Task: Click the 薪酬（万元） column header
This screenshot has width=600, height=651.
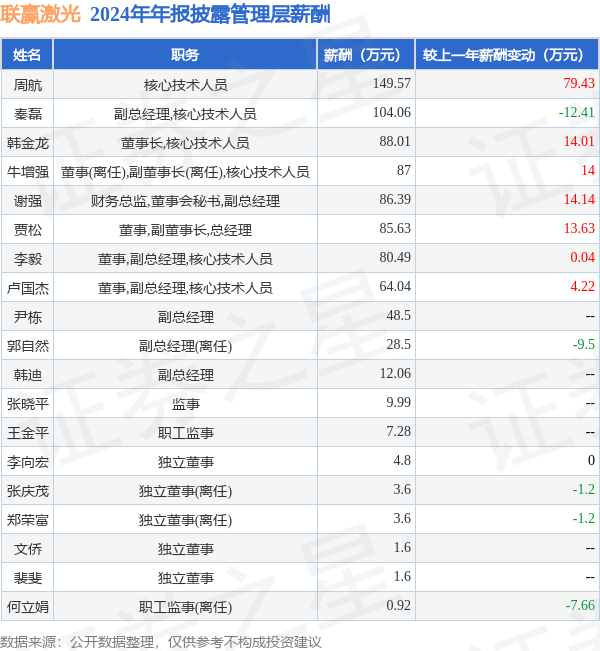Action: pos(366,54)
